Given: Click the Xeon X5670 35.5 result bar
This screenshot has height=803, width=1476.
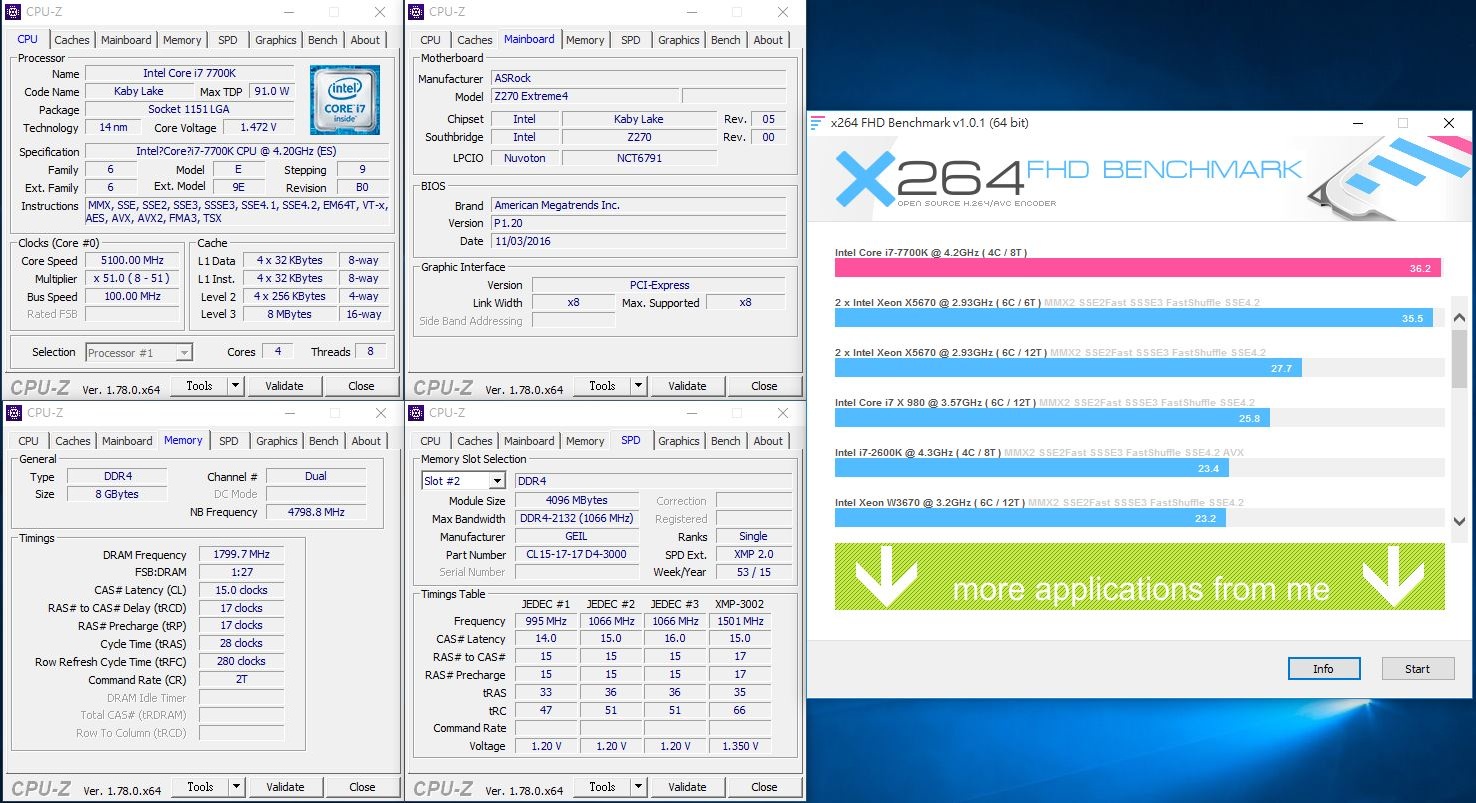Looking at the screenshot, I should coord(1133,318).
